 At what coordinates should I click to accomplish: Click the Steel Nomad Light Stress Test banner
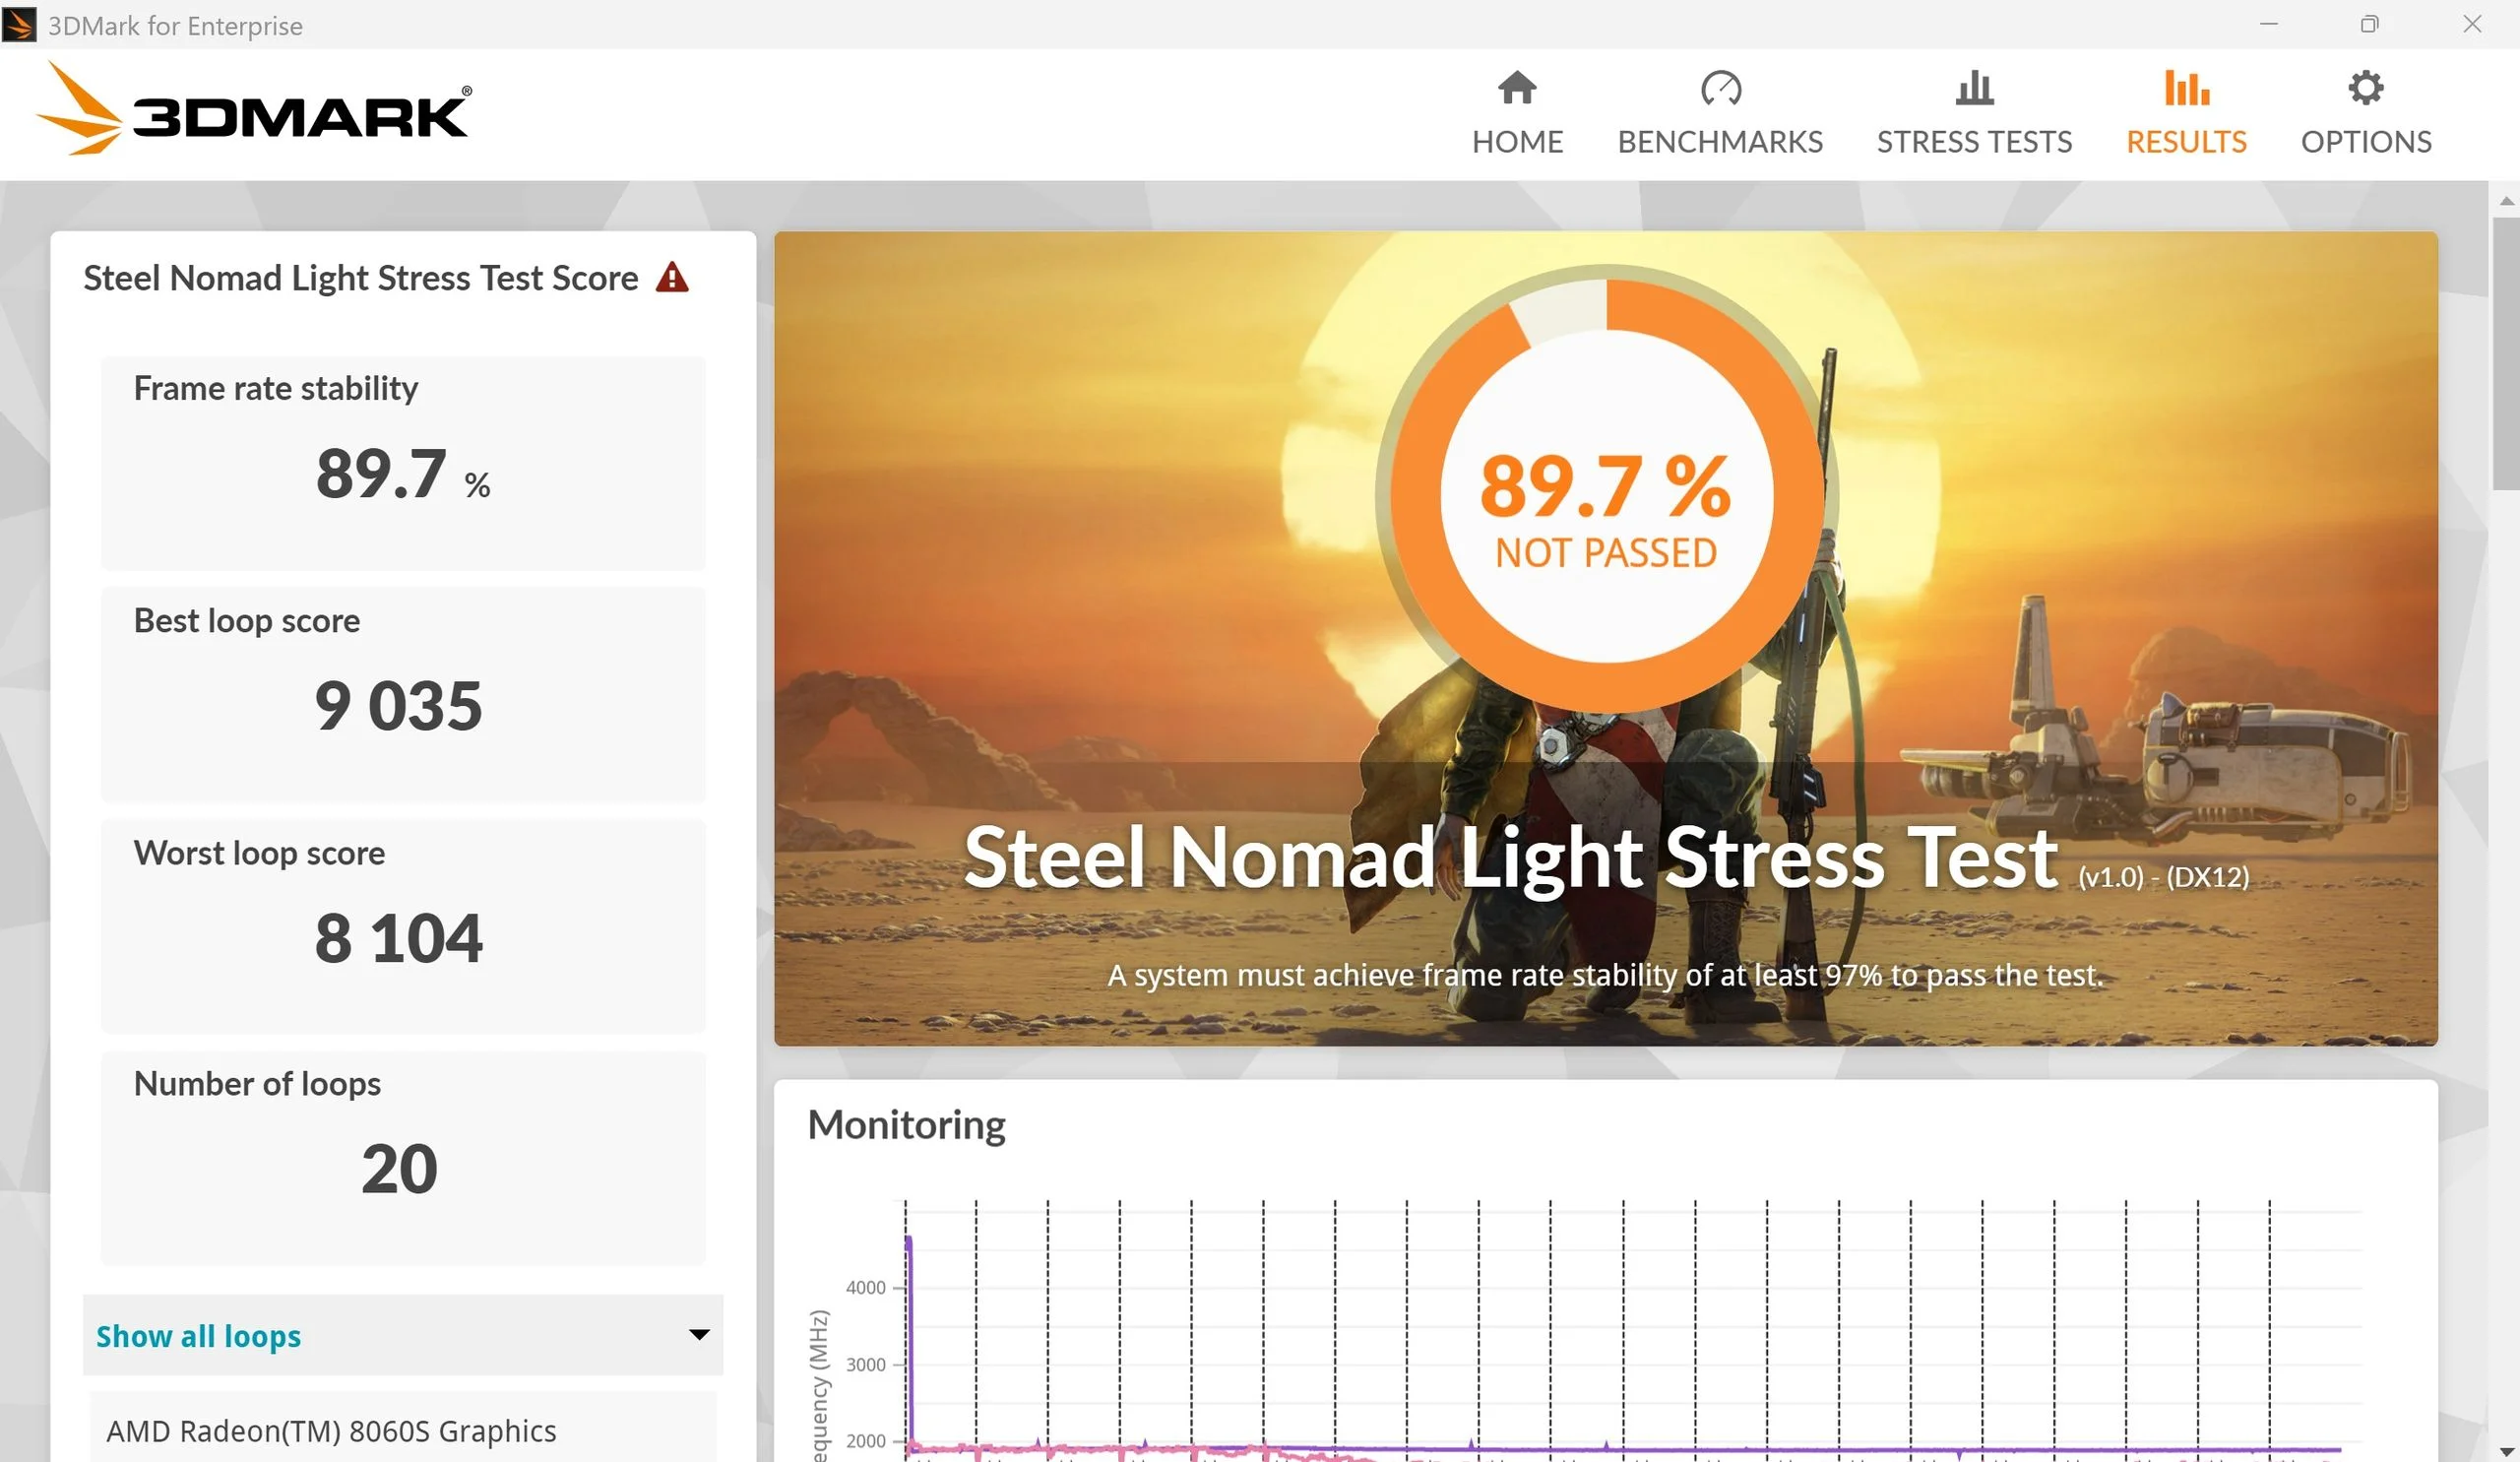[1508, 858]
